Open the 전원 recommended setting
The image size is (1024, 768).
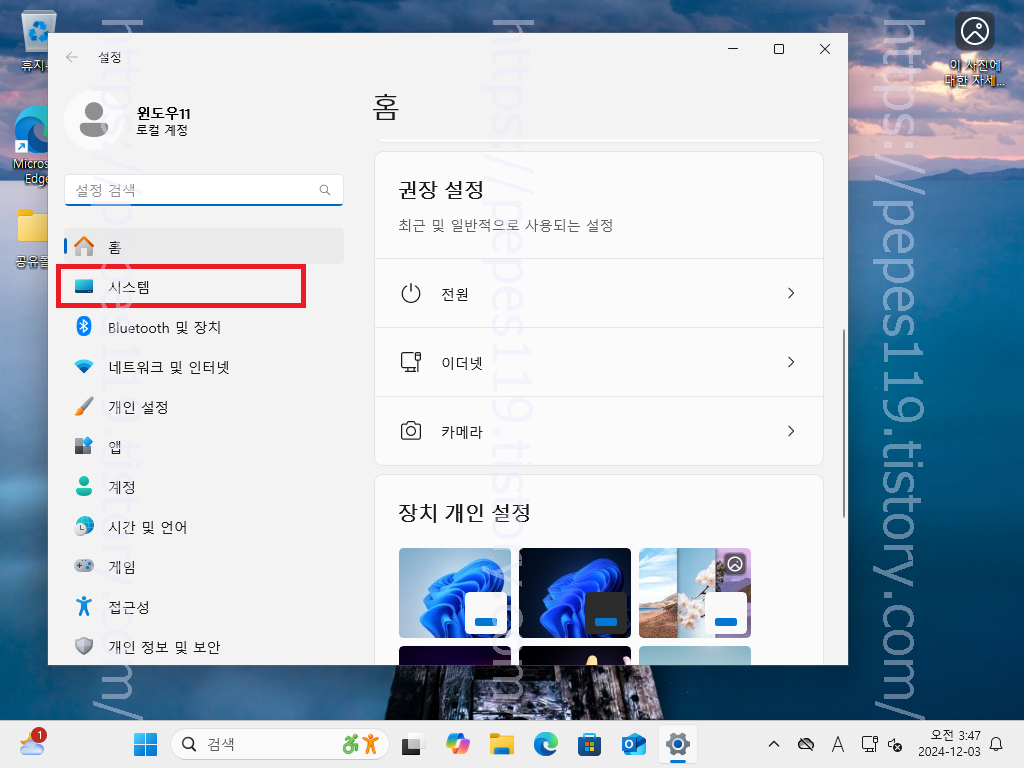pos(599,293)
